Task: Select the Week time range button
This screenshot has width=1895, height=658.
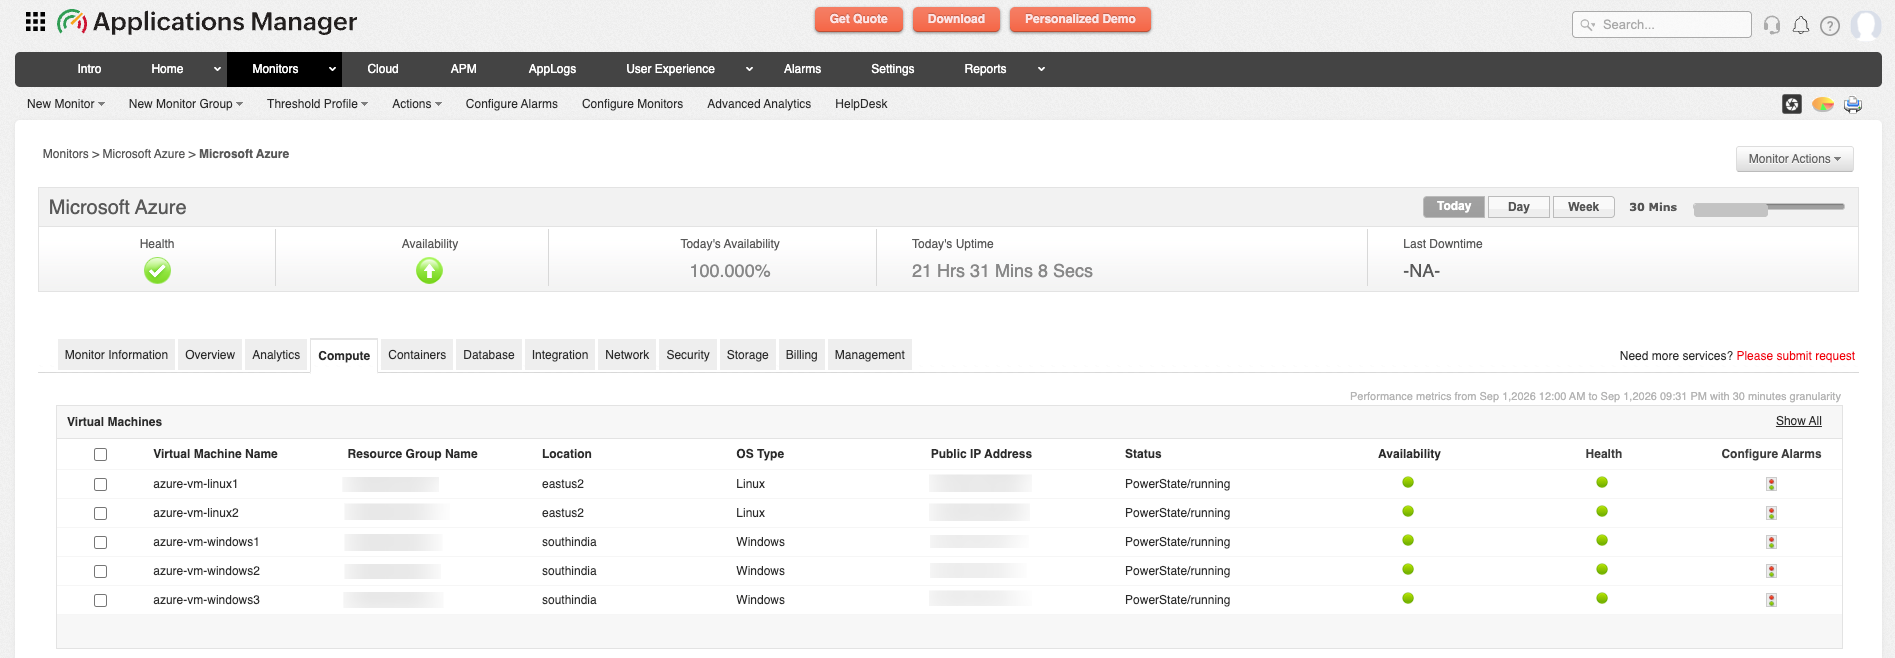Action: [1583, 207]
